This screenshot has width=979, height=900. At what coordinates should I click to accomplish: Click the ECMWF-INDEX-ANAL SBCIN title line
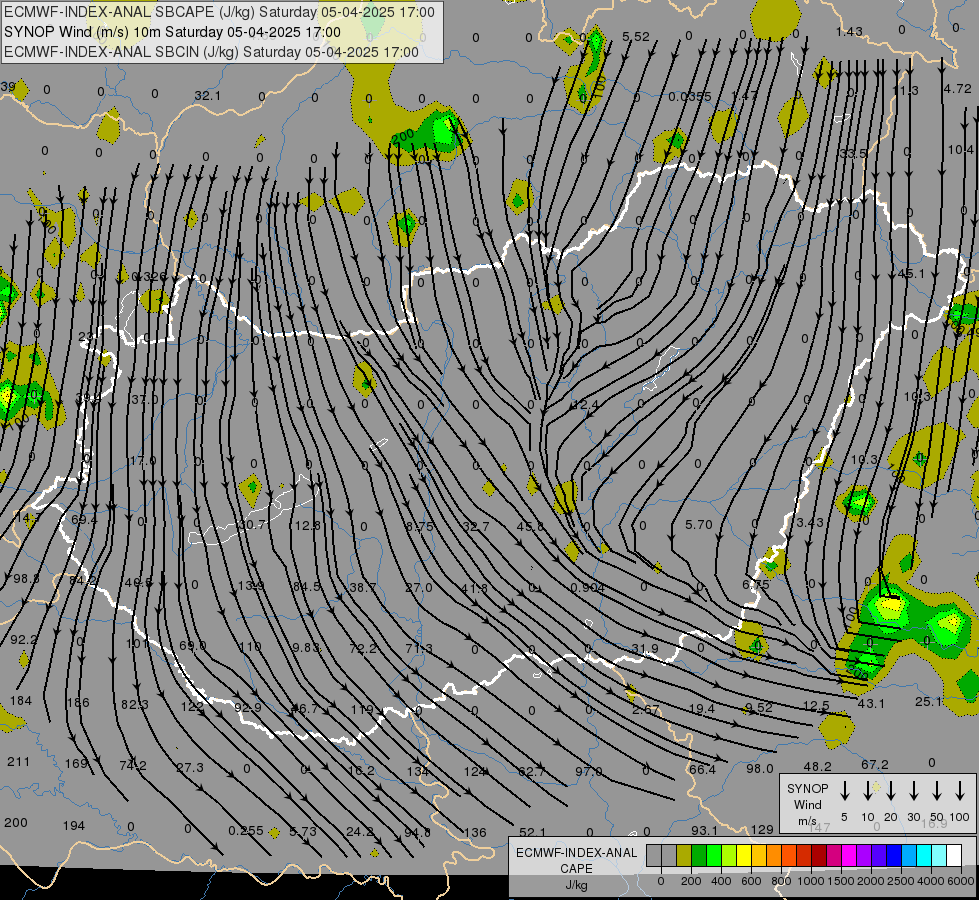(211, 52)
